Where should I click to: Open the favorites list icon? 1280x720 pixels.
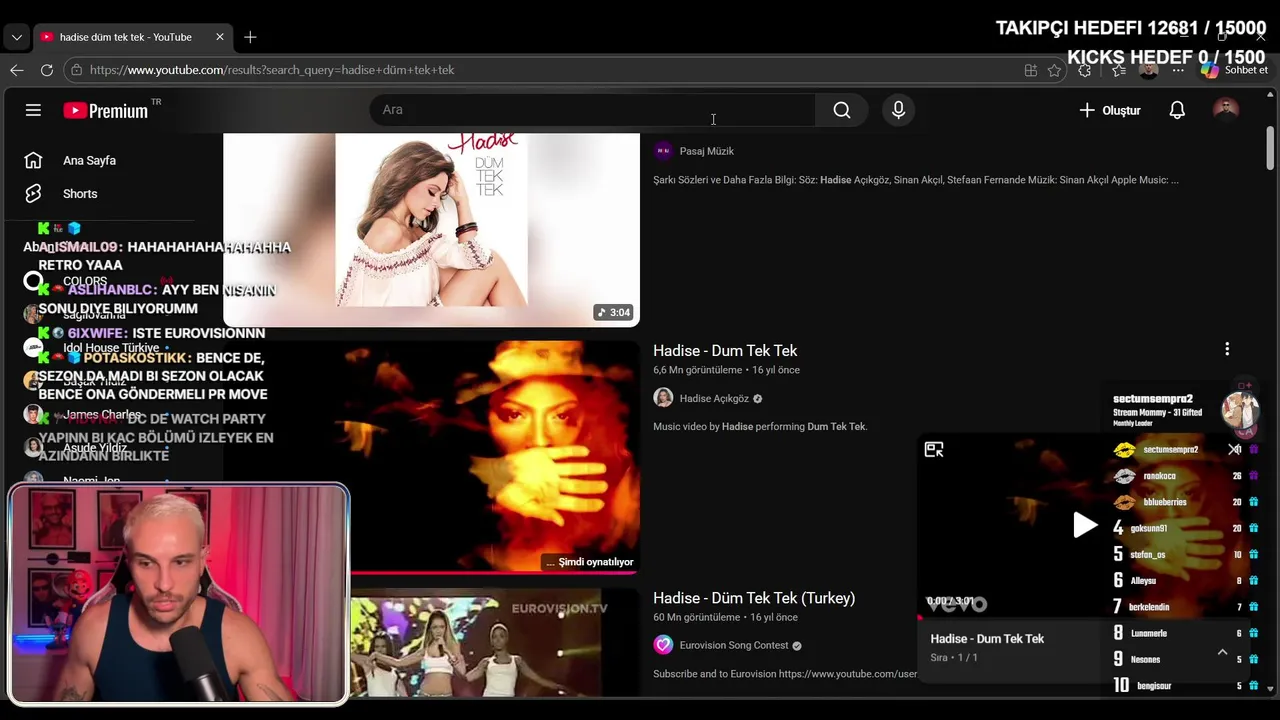coord(1118,70)
